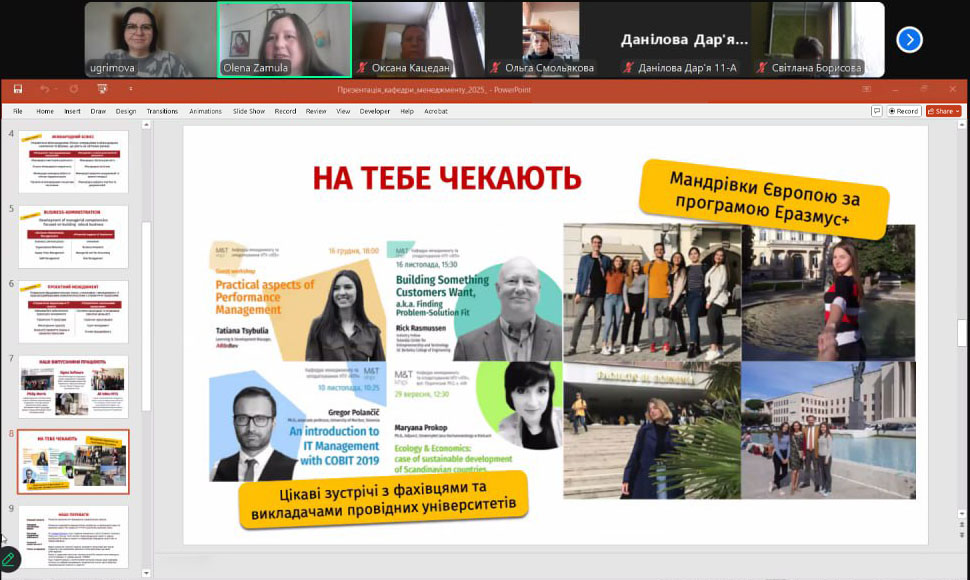Select slide 5 Business Administration thumbnail

(x=73, y=237)
